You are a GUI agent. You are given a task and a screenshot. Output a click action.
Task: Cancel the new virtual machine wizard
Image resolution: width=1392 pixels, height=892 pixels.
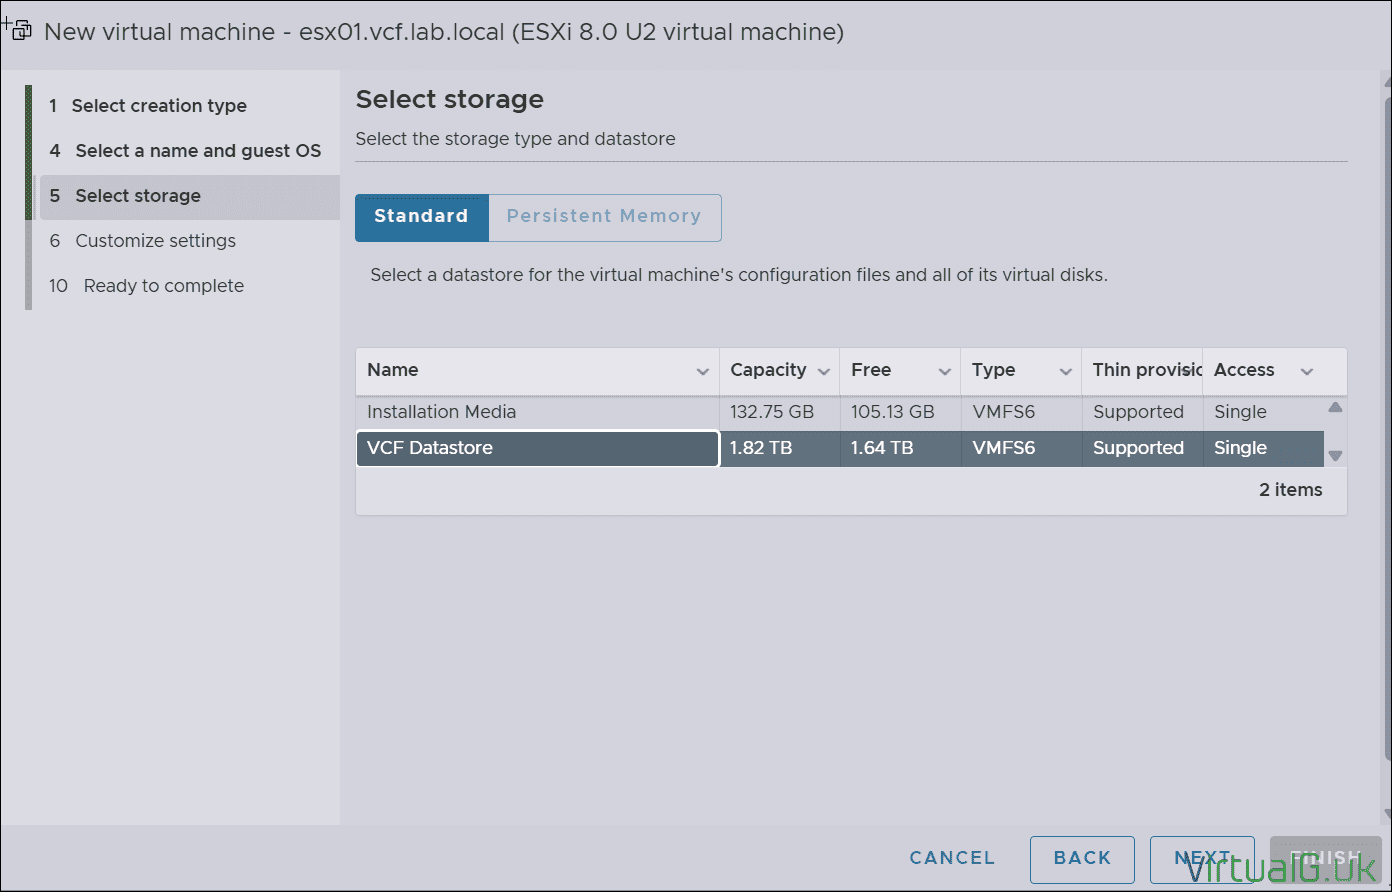coord(951,858)
